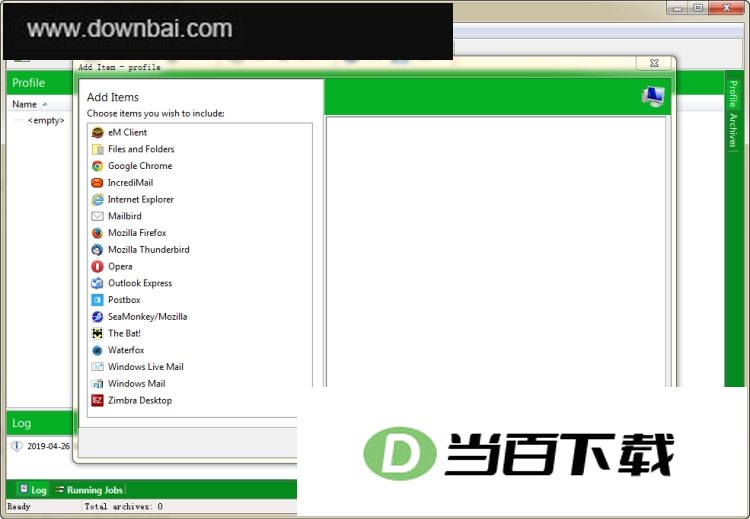Open the Running Jobs tab

[x=89, y=490]
